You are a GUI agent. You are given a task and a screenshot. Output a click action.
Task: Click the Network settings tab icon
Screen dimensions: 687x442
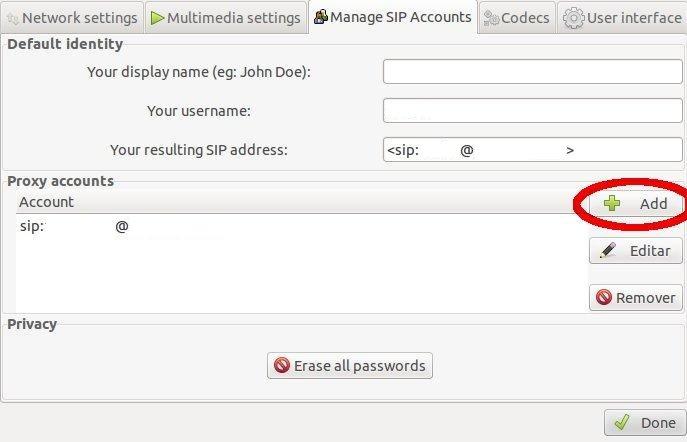[12, 18]
